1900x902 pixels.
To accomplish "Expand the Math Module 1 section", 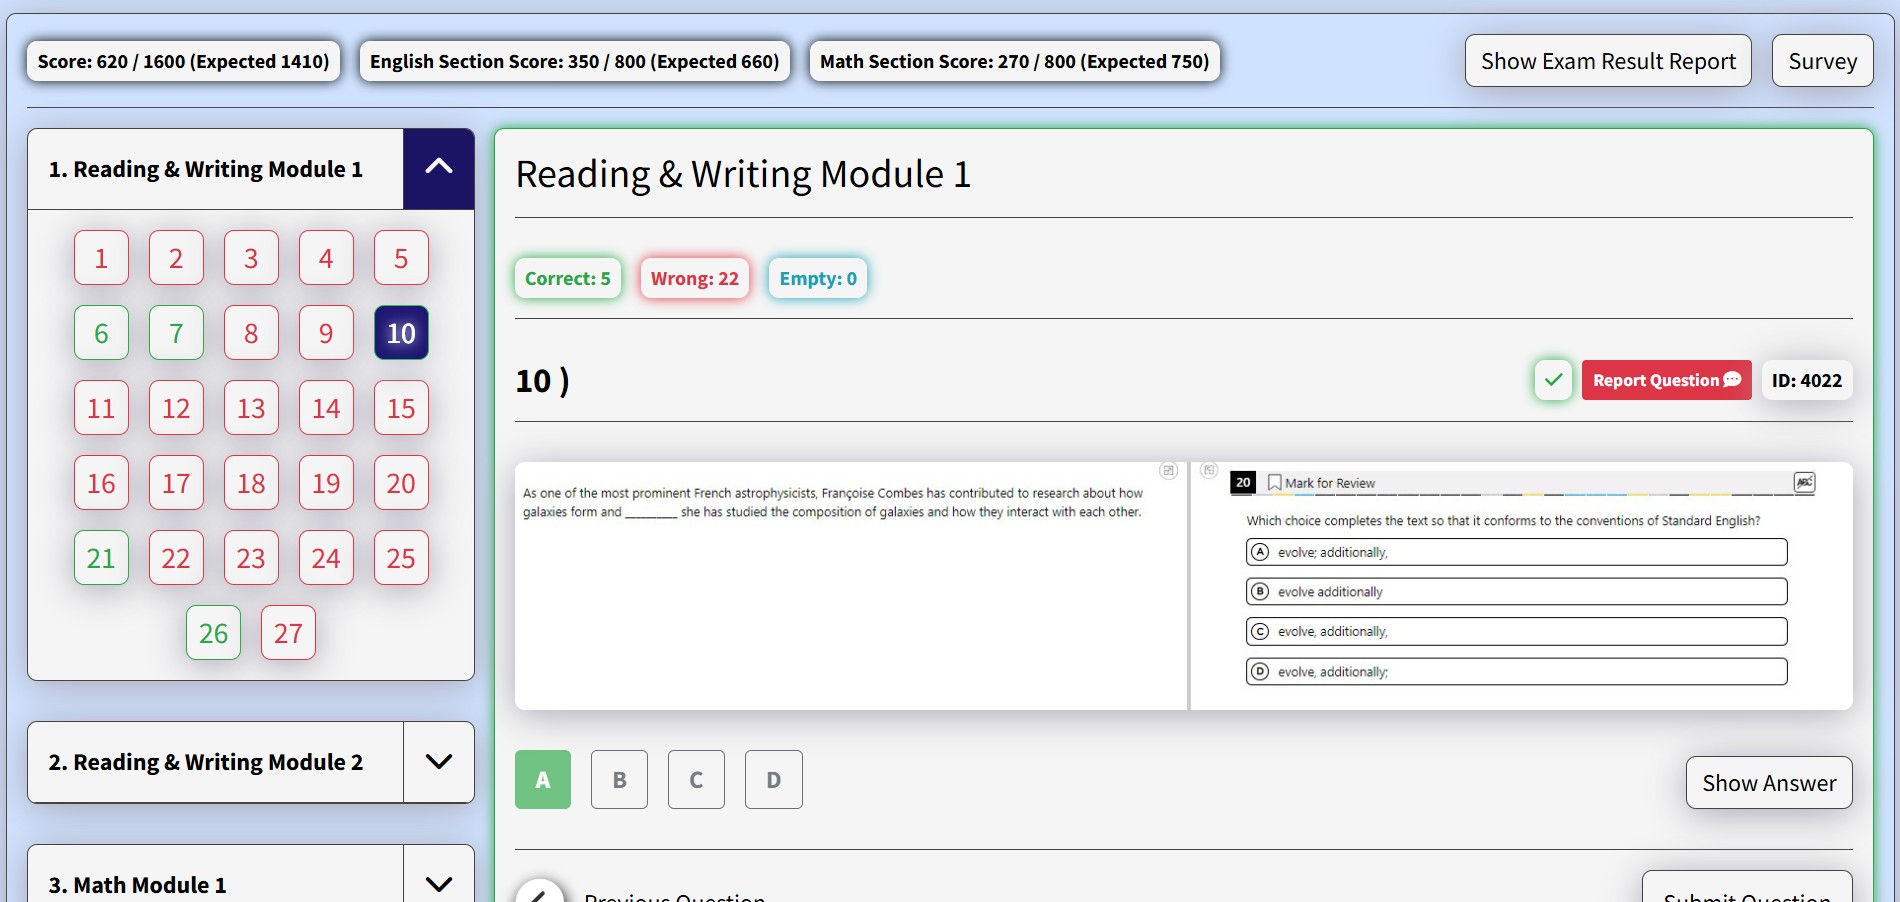I will [x=438, y=883].
